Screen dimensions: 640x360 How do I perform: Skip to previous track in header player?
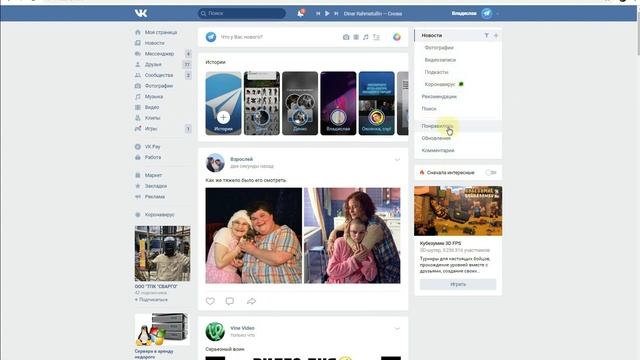point(318,13)
